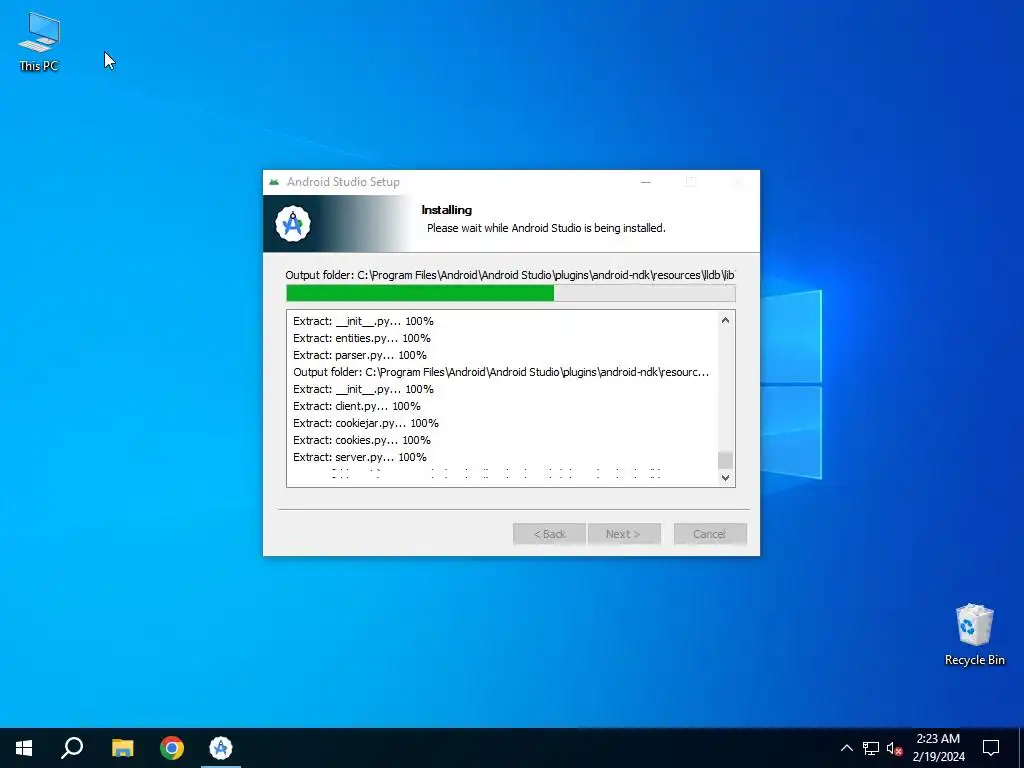Click the log scrollbar up arrow
The height and width of the screenshot is (768, 1024).
pyautogui.click(x=725, y=320)
